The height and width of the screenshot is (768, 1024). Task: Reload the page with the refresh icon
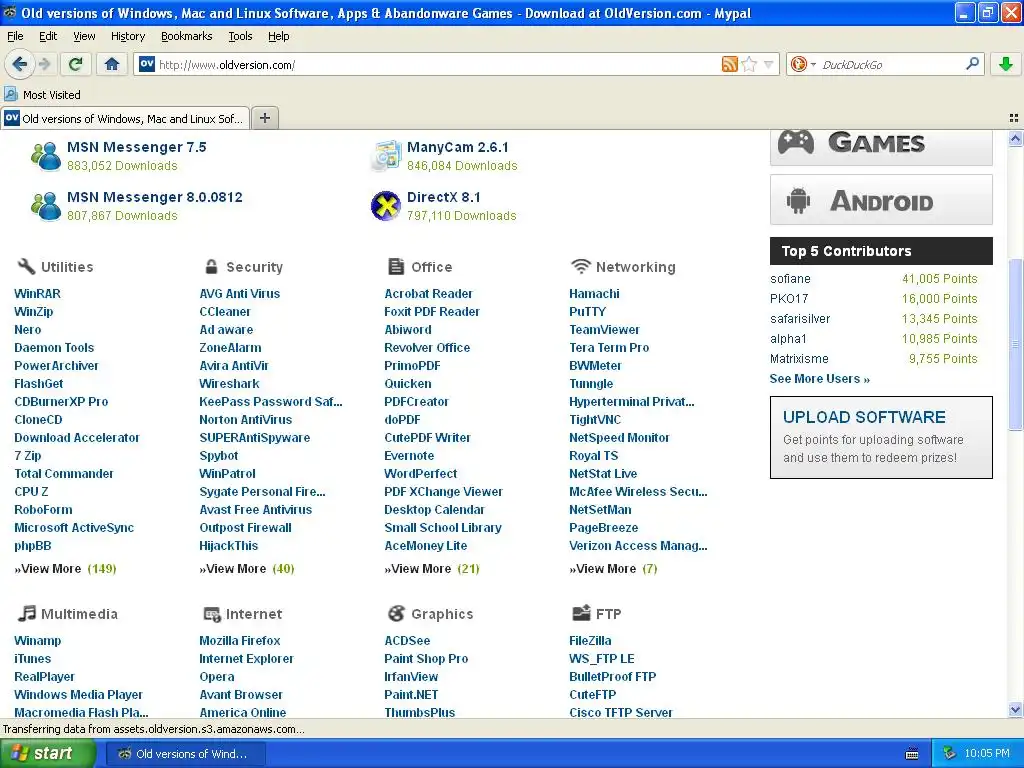[76, 64]
